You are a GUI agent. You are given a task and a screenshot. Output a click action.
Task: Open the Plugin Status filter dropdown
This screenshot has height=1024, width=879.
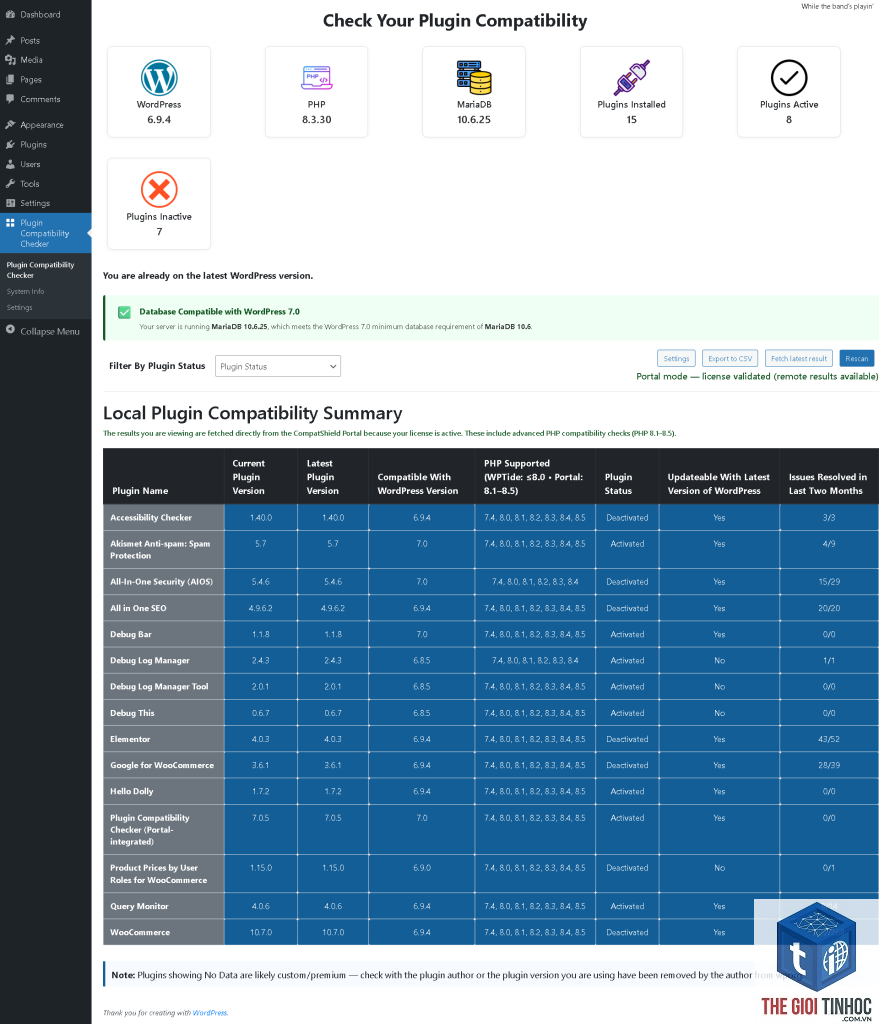(x=278, y=366)
